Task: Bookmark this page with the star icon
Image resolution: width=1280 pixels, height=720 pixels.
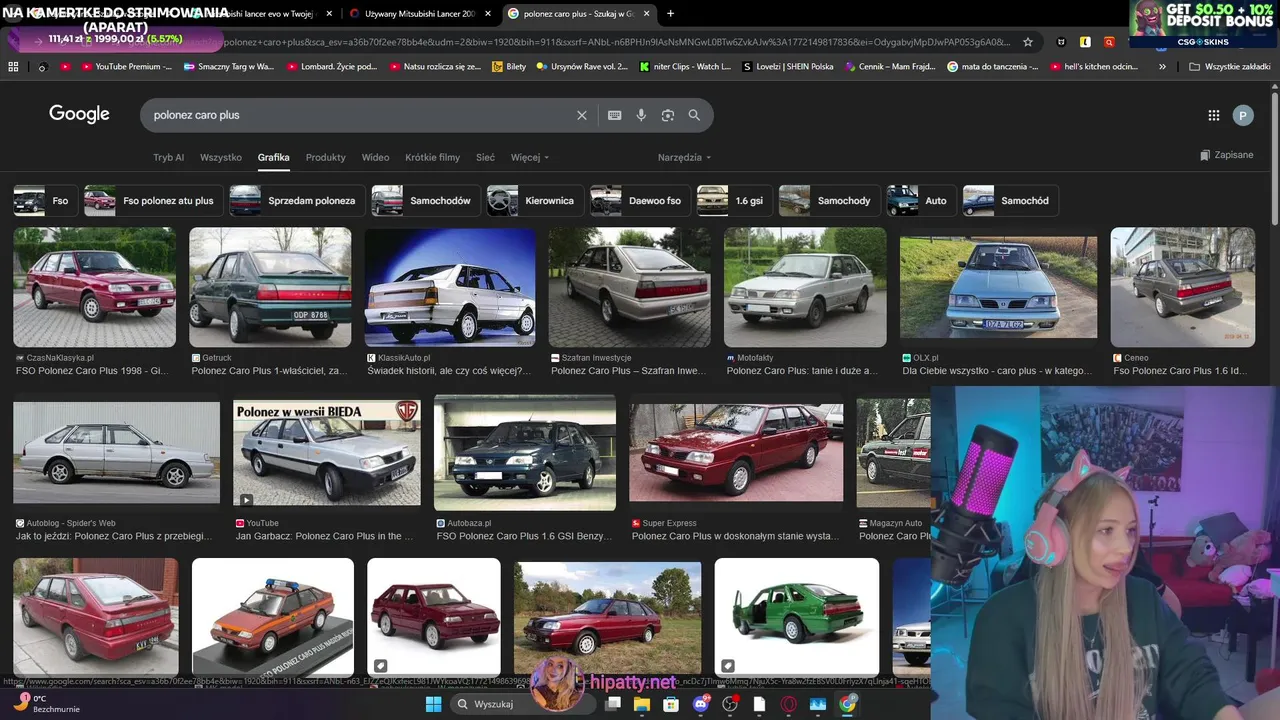Action: coord(1028,42)
